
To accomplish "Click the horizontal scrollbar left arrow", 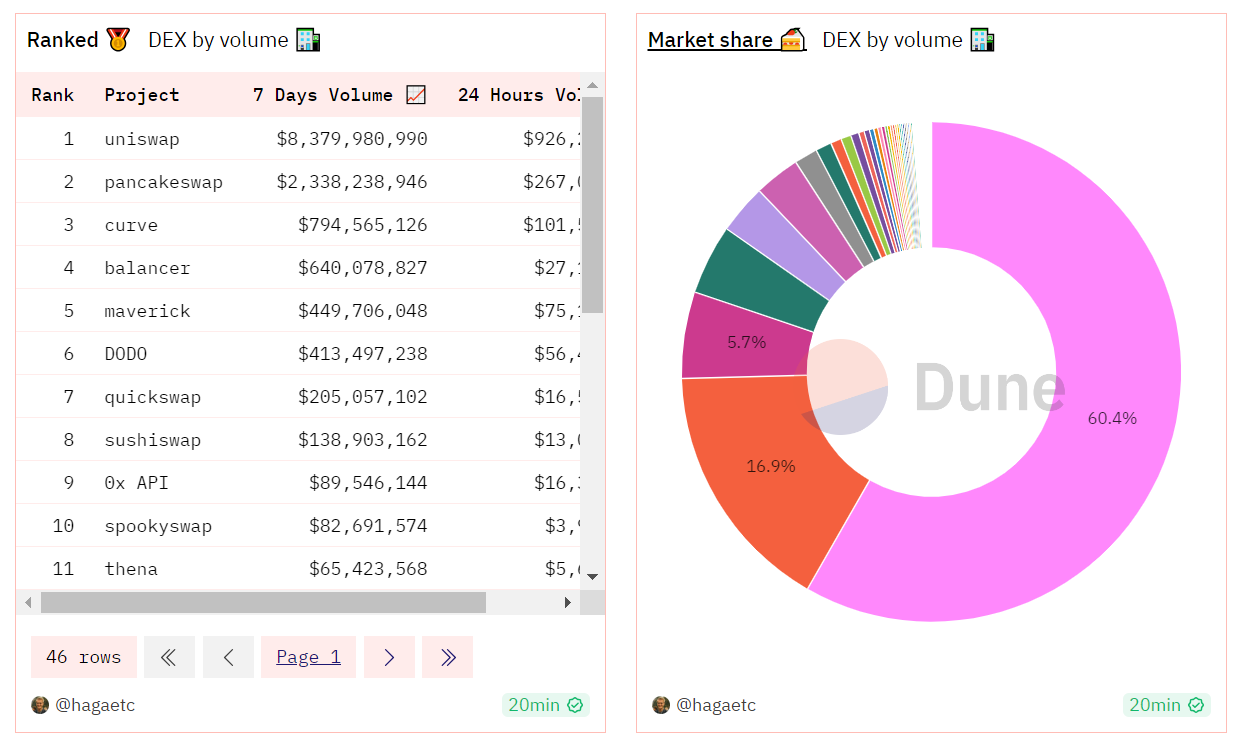I will (28, 602).
